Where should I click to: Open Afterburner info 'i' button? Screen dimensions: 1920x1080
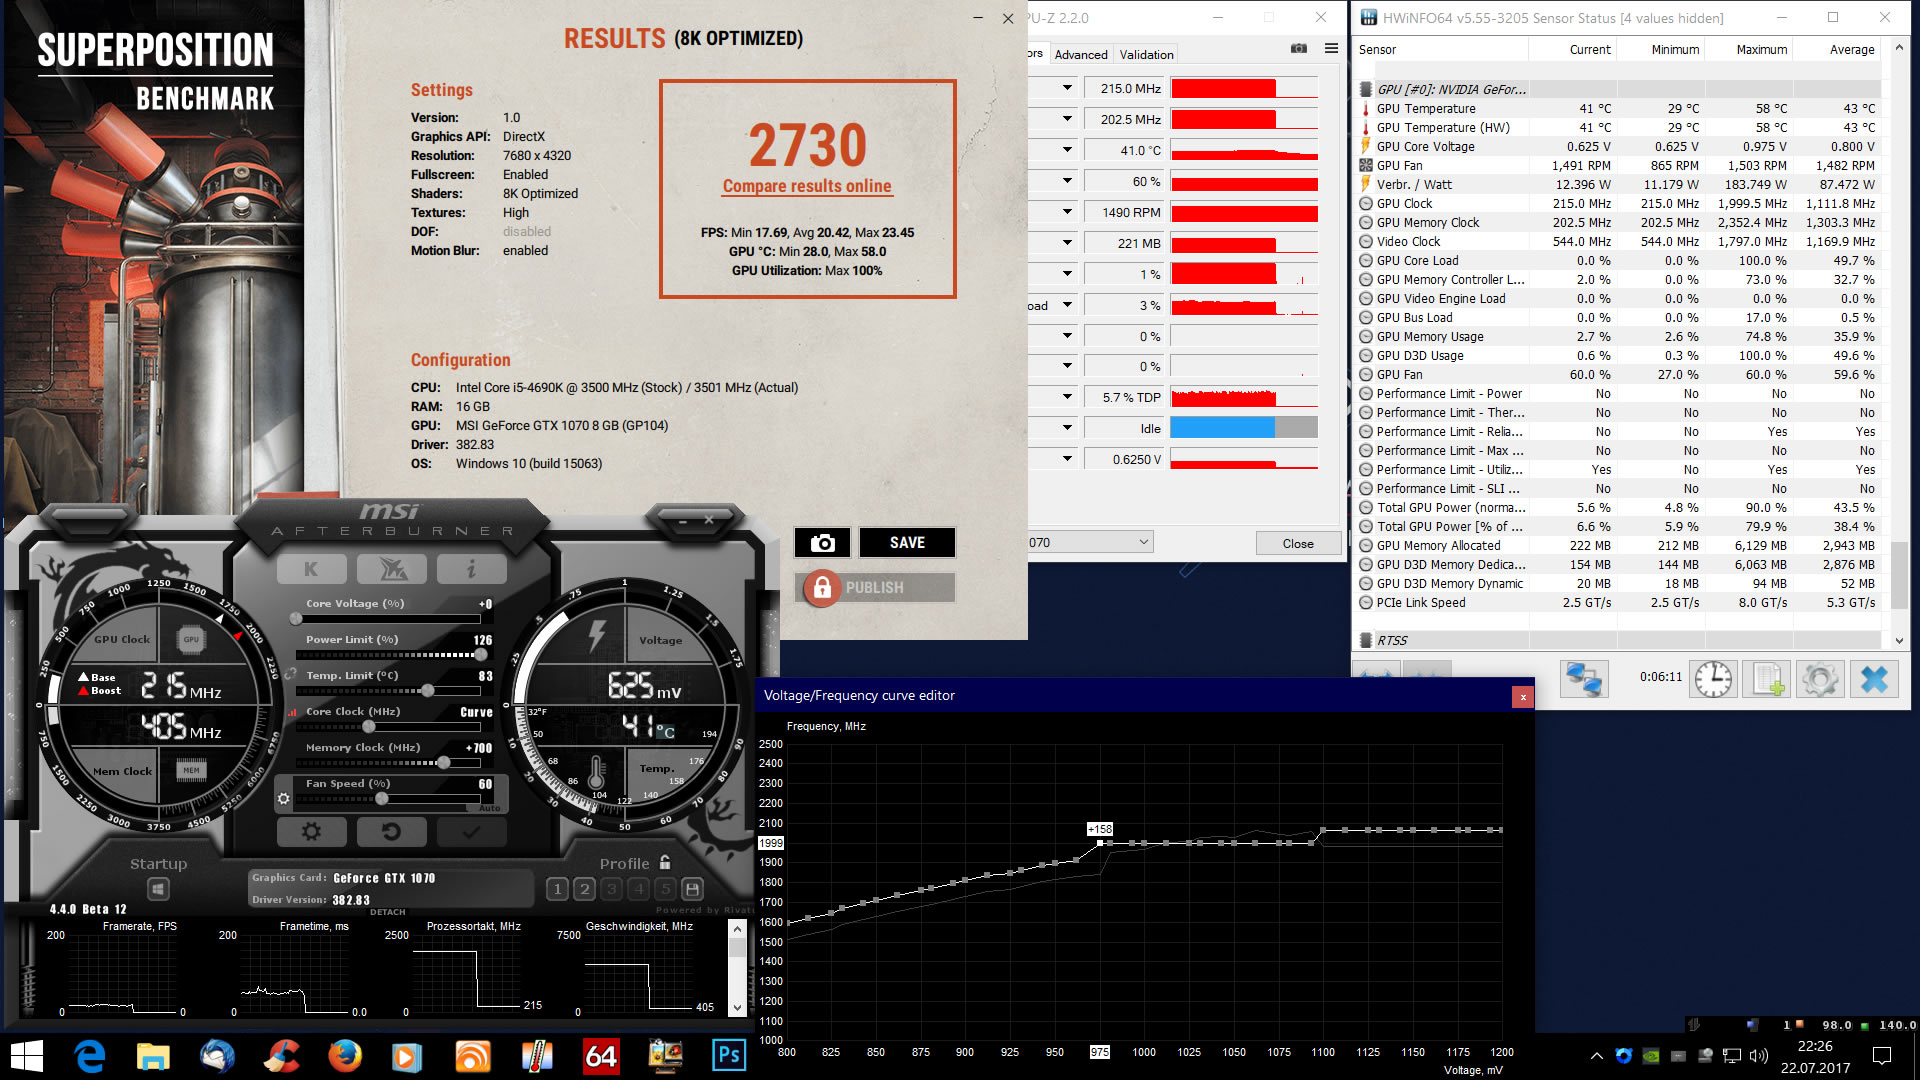point(471,569)
